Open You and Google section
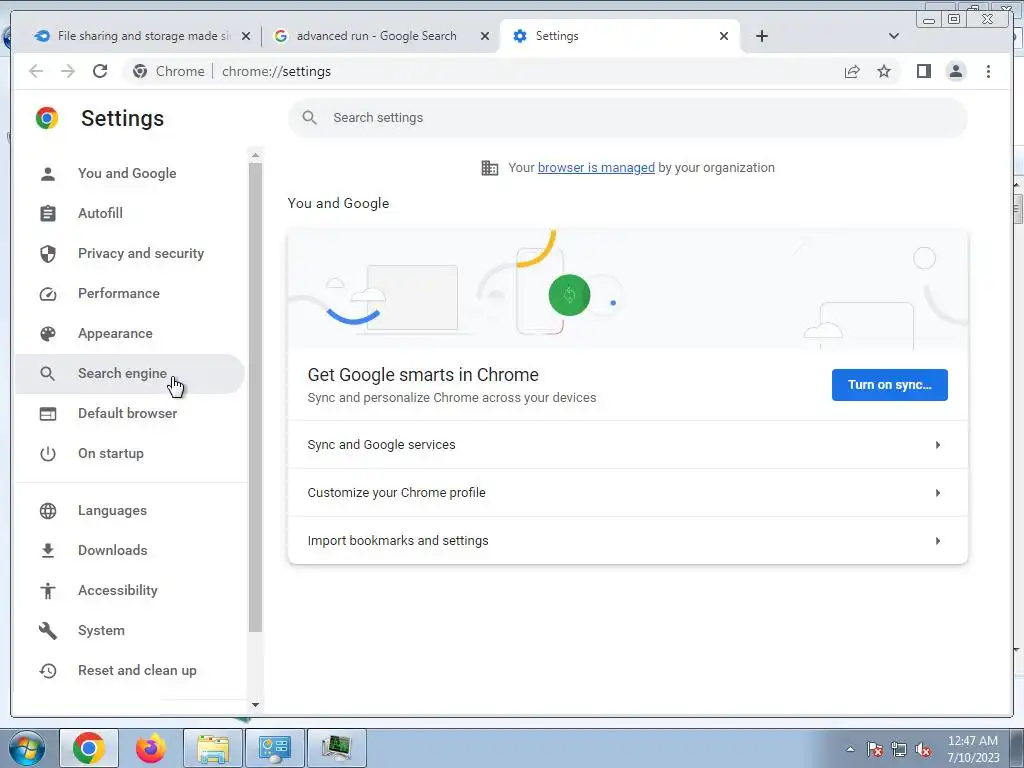This screenshot has height=768, width=1024. coord(130,174)
